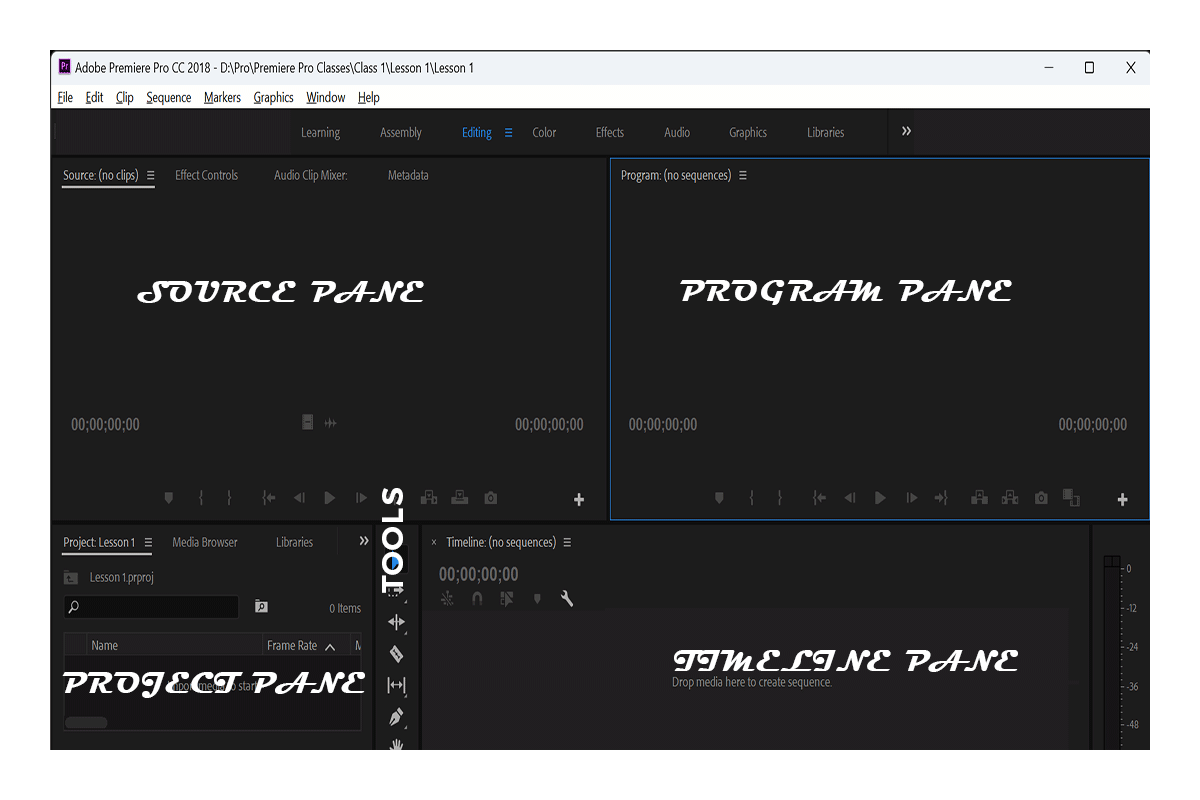
Task: Click the Extract button in Program monitor
Action: pyautogui.click(x=1010, y=497)
